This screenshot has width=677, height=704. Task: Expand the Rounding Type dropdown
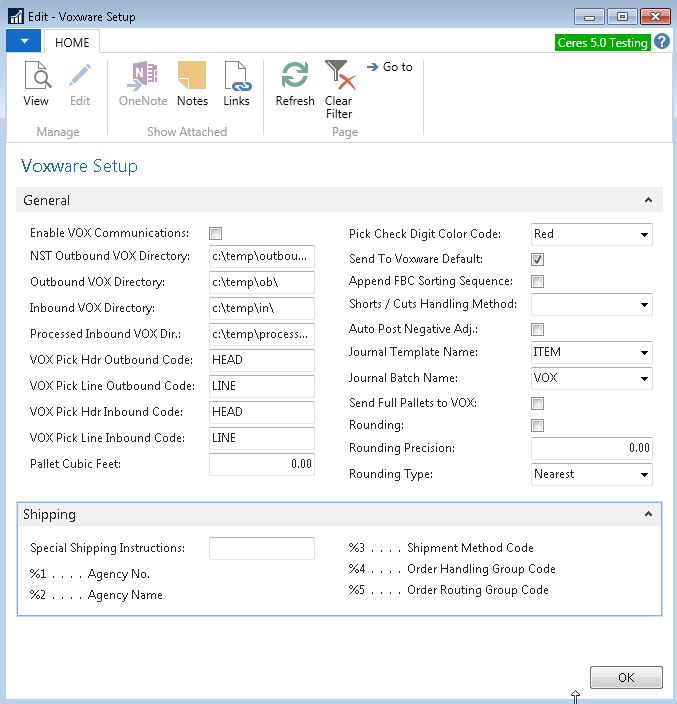pyautogui.click(x=643, y=475)
